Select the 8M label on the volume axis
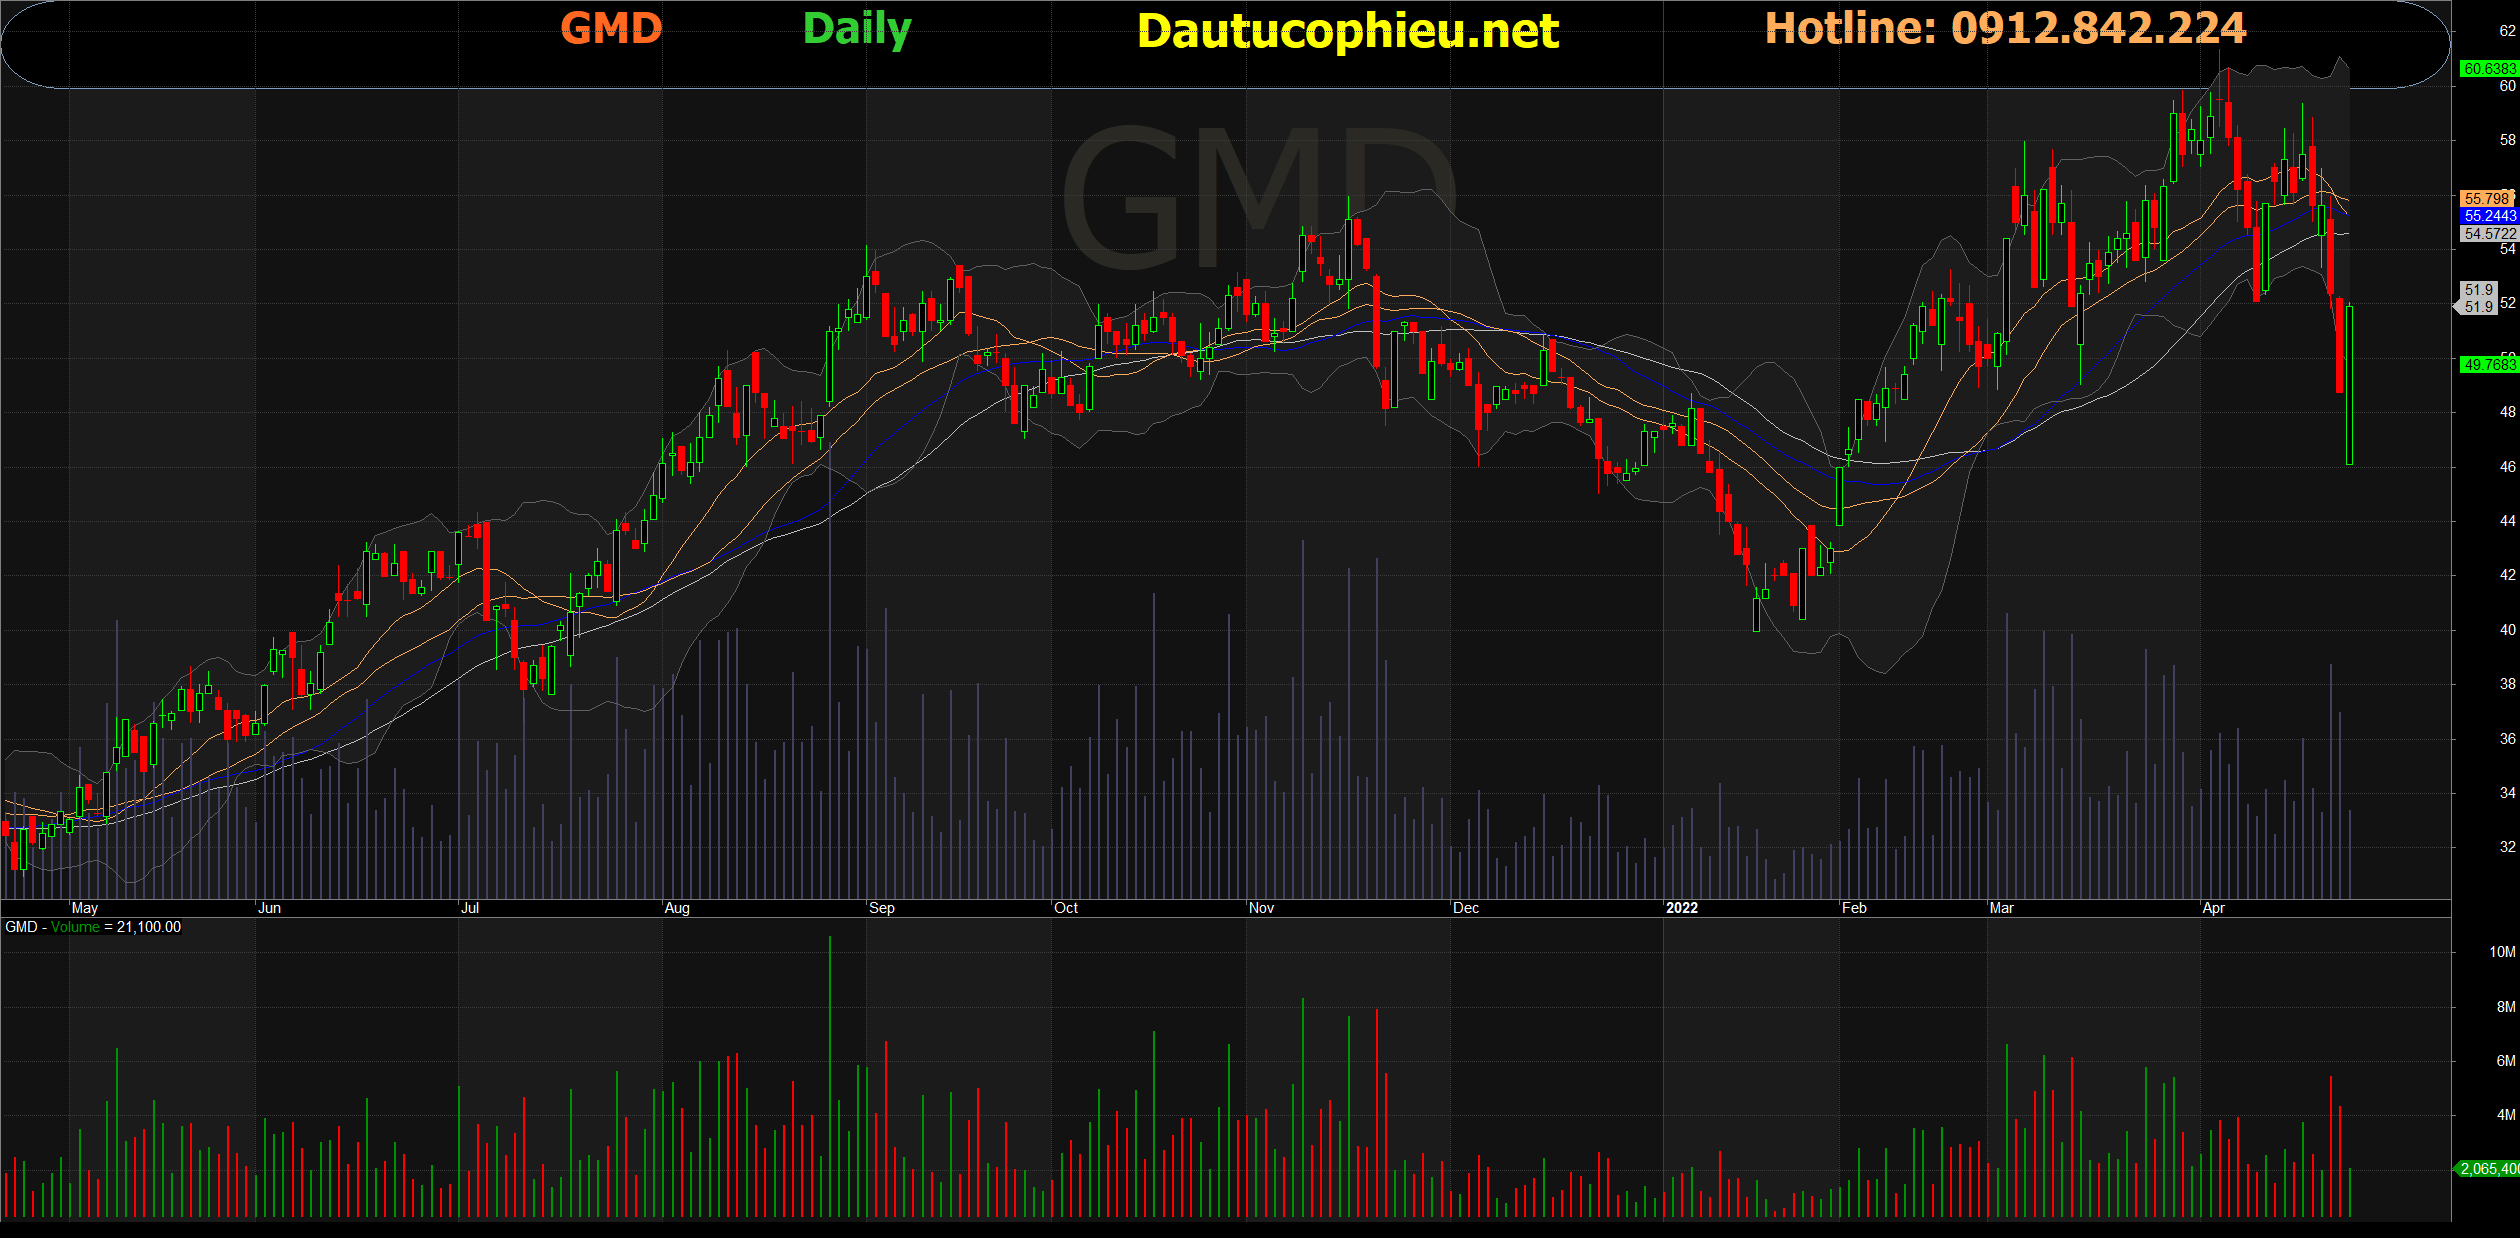Screen dimensions: 2520x1238 (x=2506, y=1007)
